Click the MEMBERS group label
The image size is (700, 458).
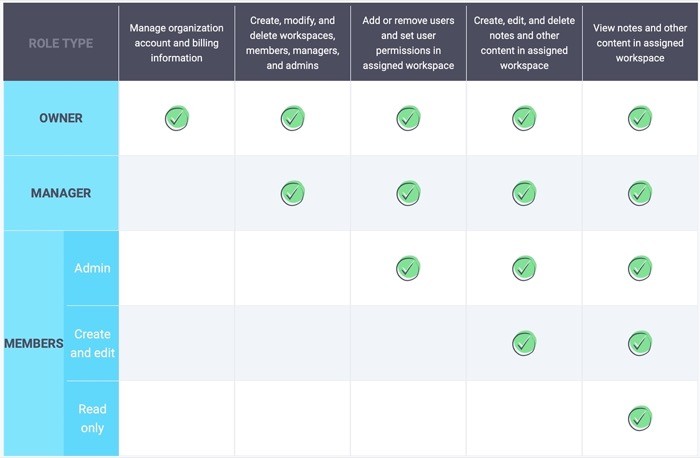pyautogui.click(x=33, y=343)
